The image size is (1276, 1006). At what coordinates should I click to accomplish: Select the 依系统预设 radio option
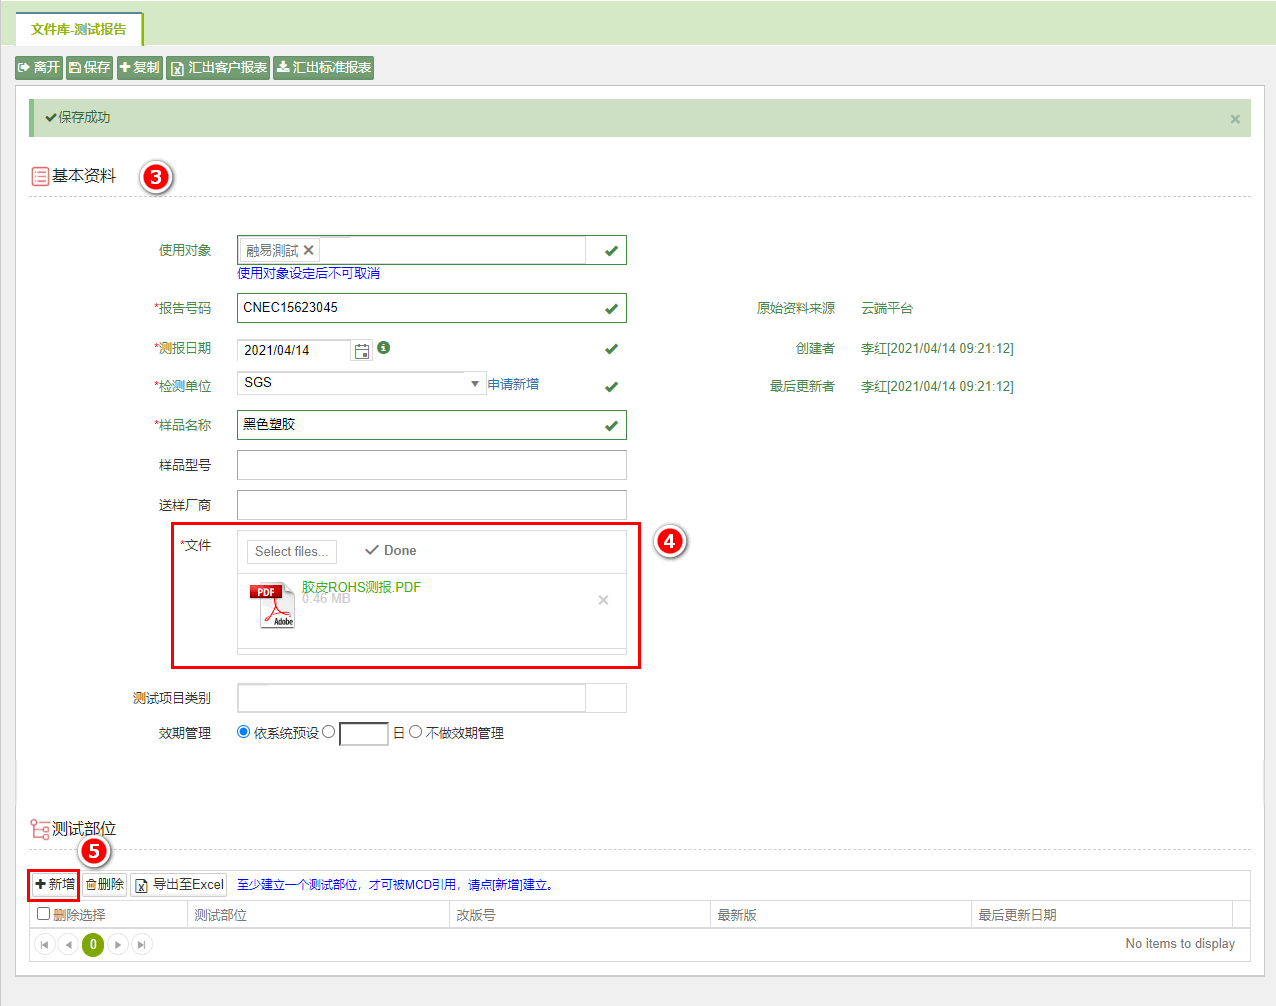[x=243, y=732]
